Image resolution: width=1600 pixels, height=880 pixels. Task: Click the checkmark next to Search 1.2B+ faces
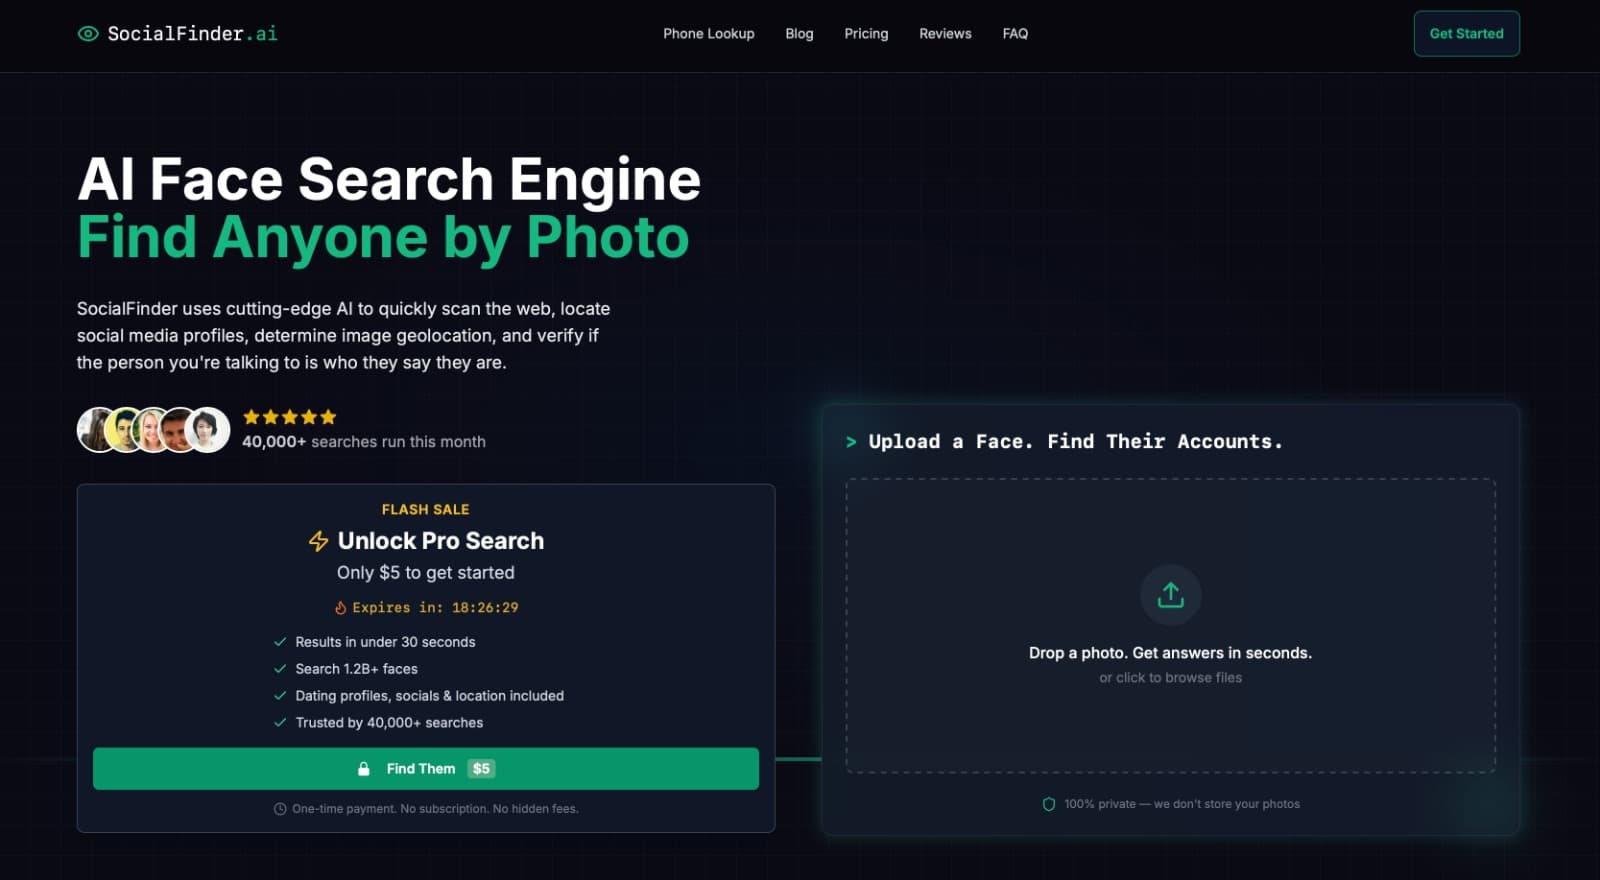tap(280, 669)
